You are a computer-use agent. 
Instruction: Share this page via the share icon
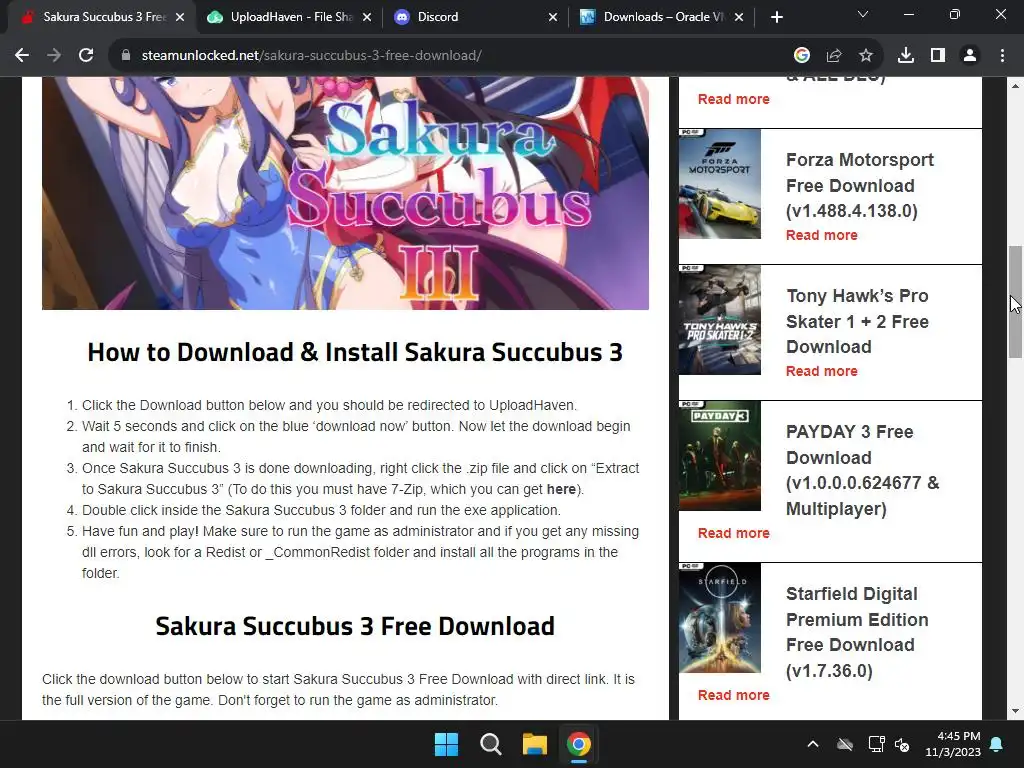(x=834, y=56)
